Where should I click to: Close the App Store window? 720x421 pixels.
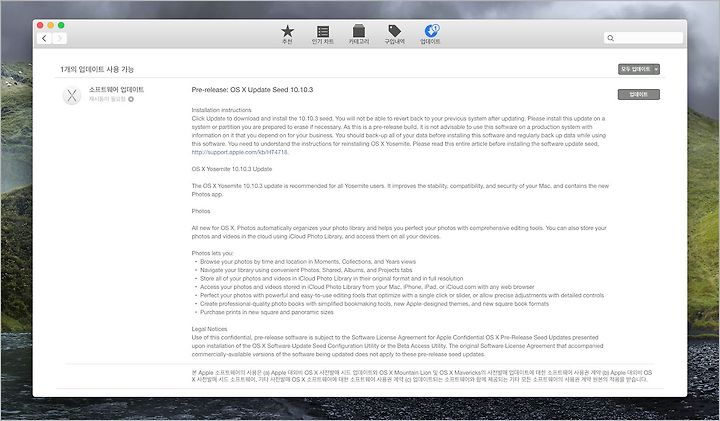[40, 25]
